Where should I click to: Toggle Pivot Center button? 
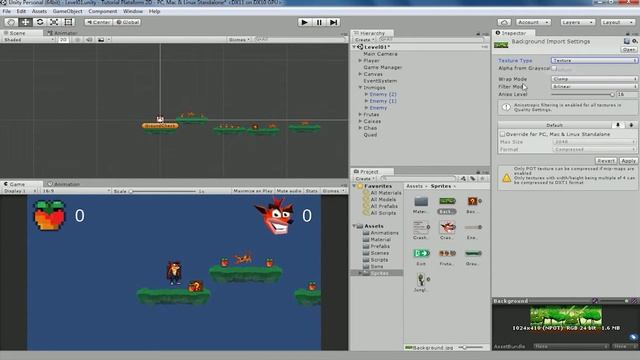coord(98,22)
